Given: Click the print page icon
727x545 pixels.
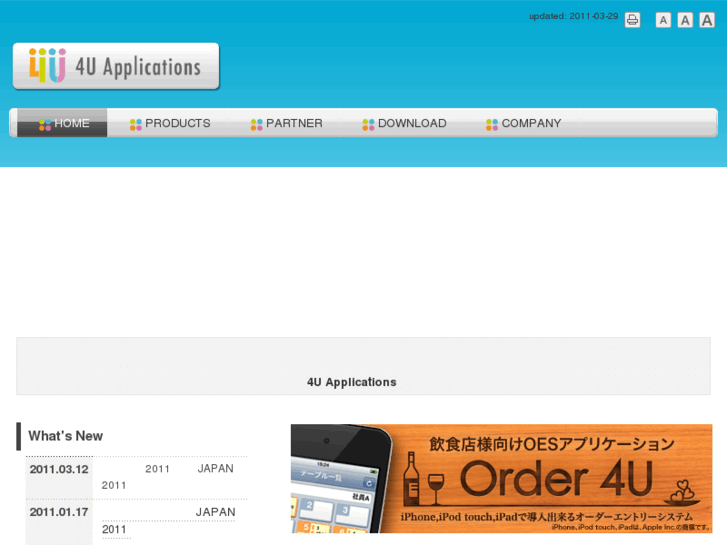Looking at the screenshot, I should coord(632,20).
